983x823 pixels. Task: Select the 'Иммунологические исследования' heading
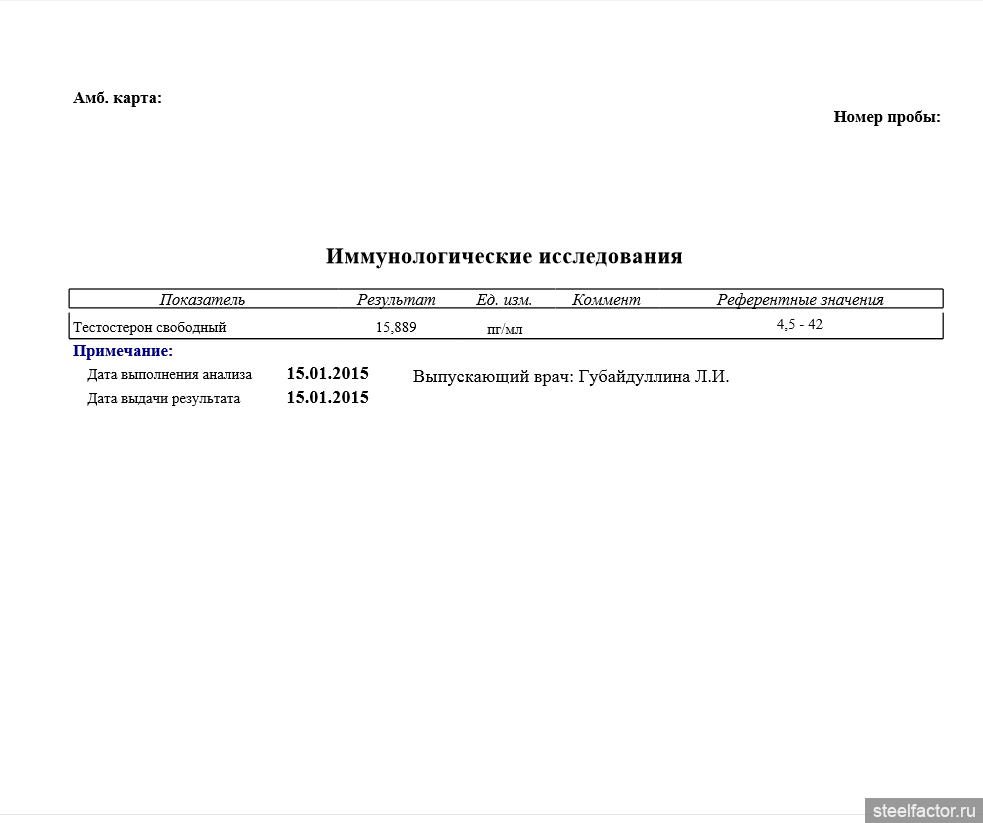(504, 256)
